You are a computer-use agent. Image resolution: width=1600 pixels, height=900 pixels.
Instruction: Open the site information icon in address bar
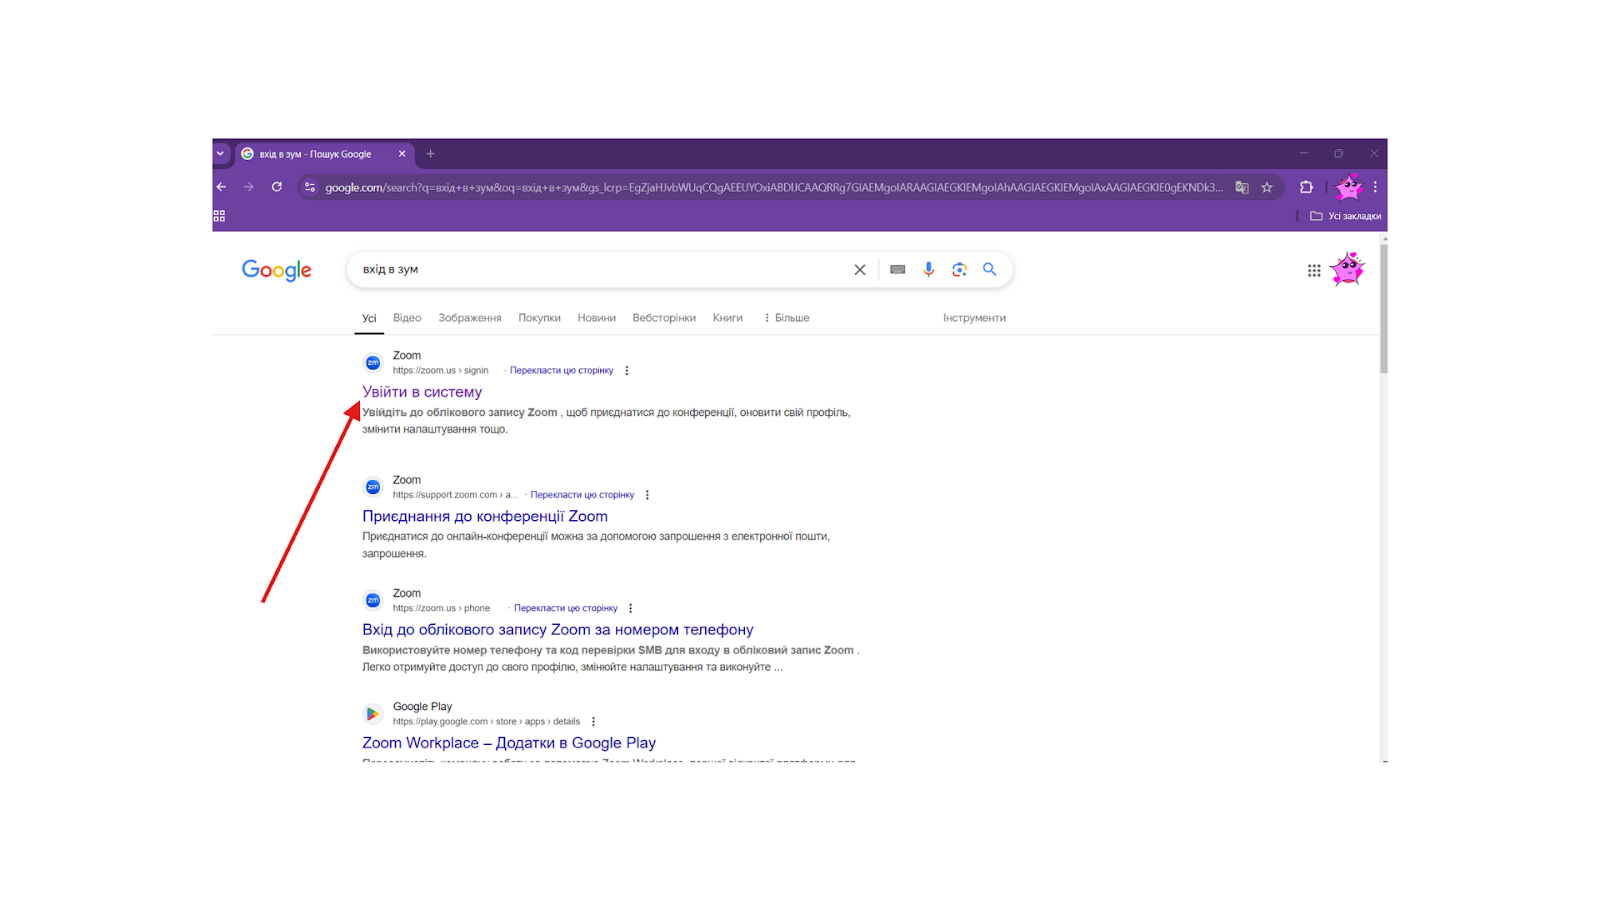pyautogui.click(x=310, y=187)
